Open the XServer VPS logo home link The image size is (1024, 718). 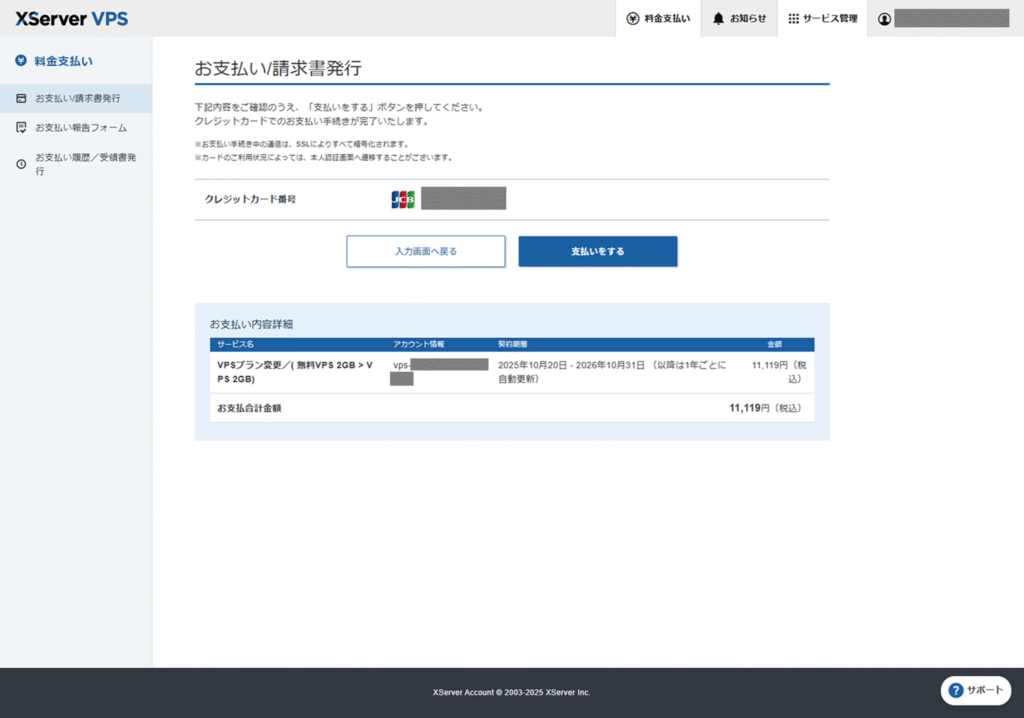click(71, 18)
